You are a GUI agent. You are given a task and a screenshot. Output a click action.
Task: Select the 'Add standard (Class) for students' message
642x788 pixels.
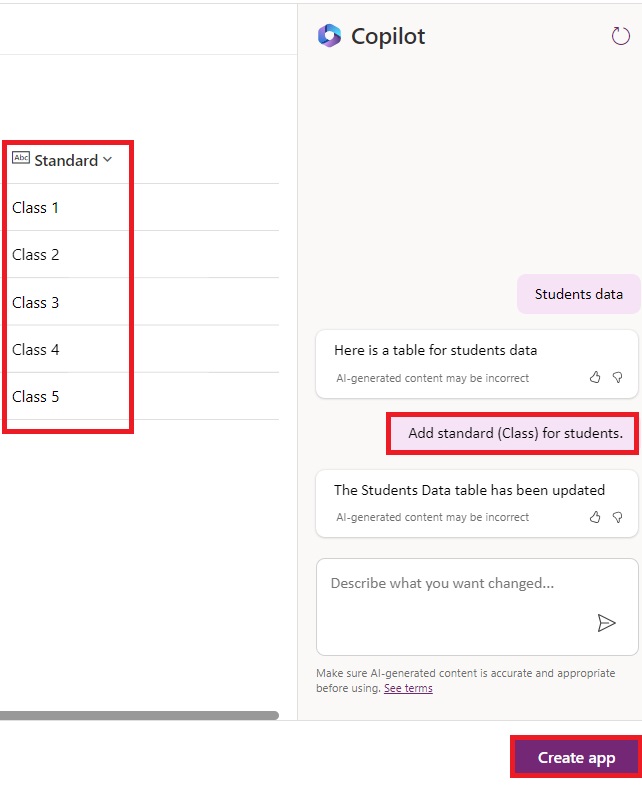coord(515,433)
